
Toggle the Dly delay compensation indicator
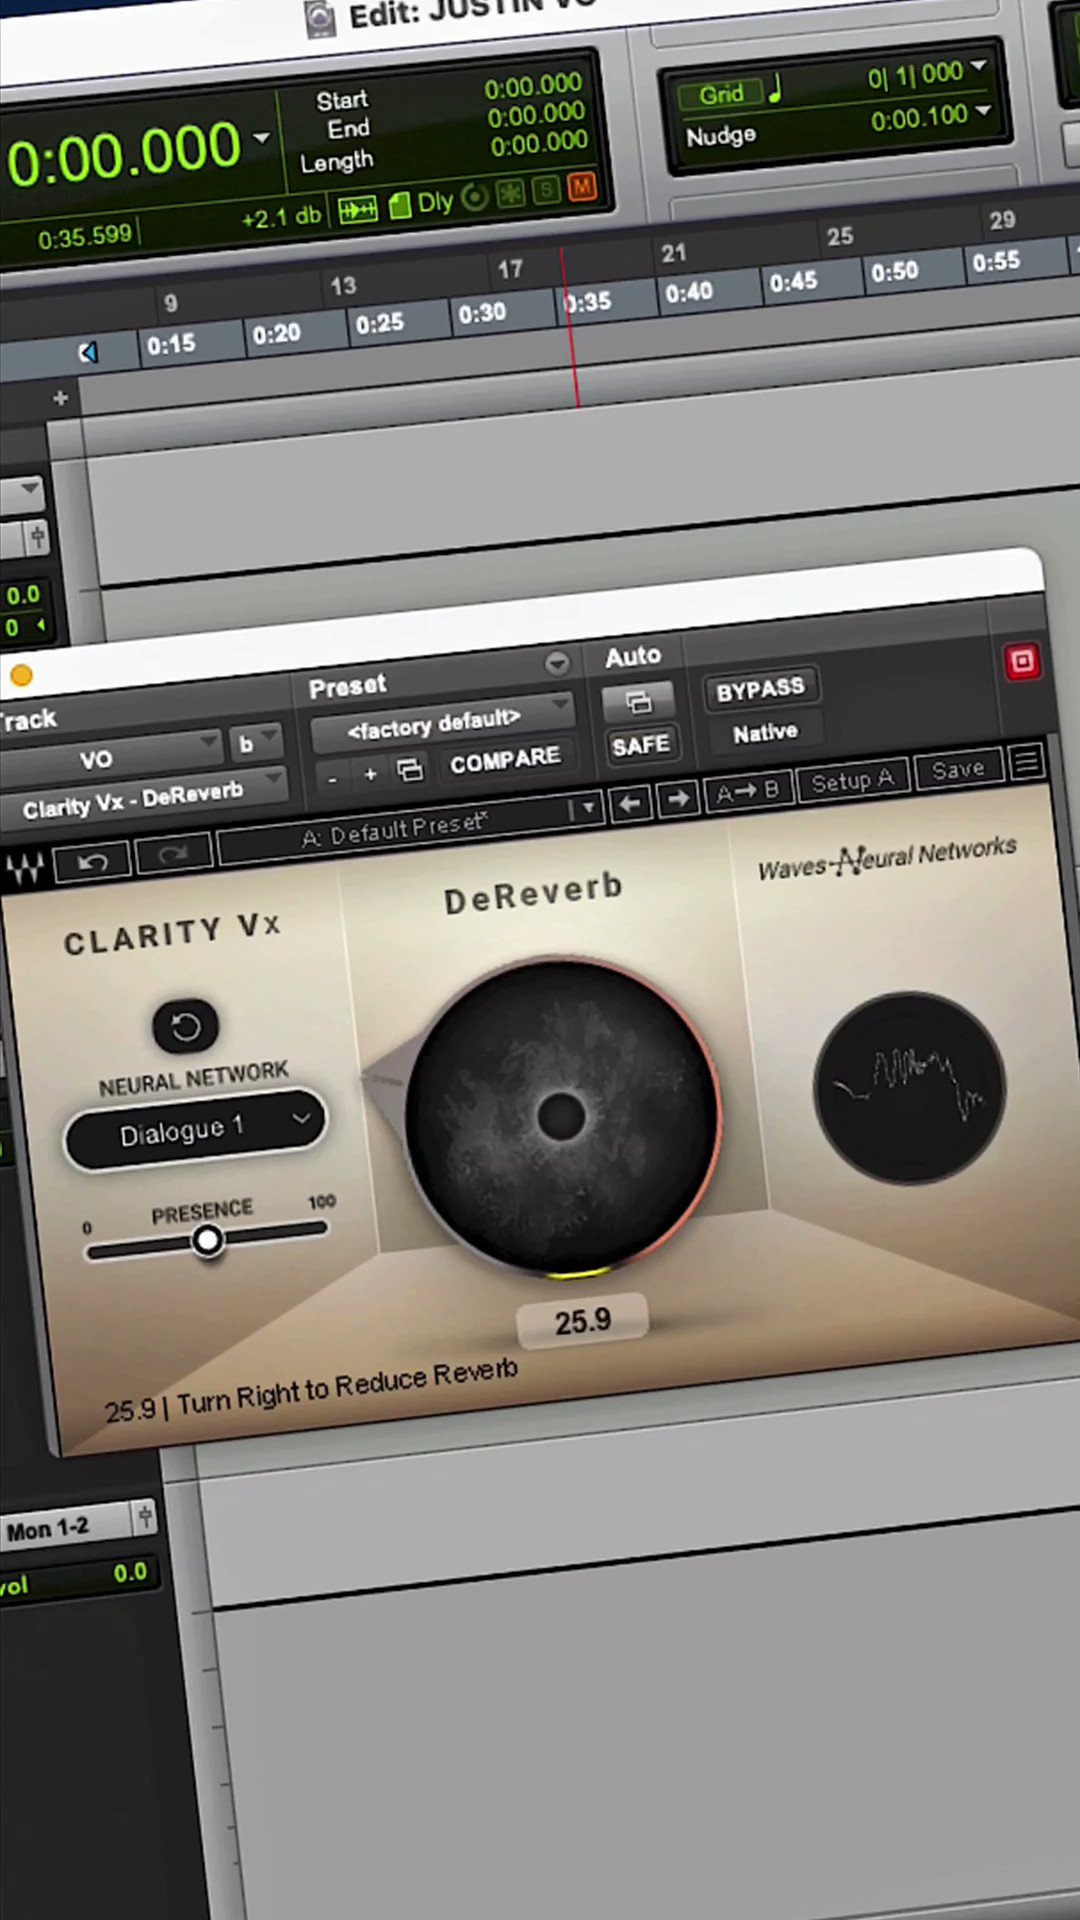tap(435, 202)
